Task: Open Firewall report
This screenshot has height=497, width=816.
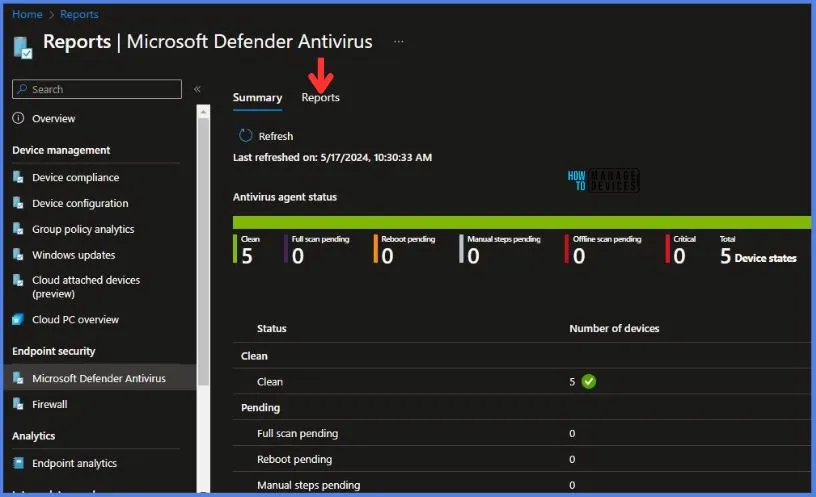Action: coord(49,404)
